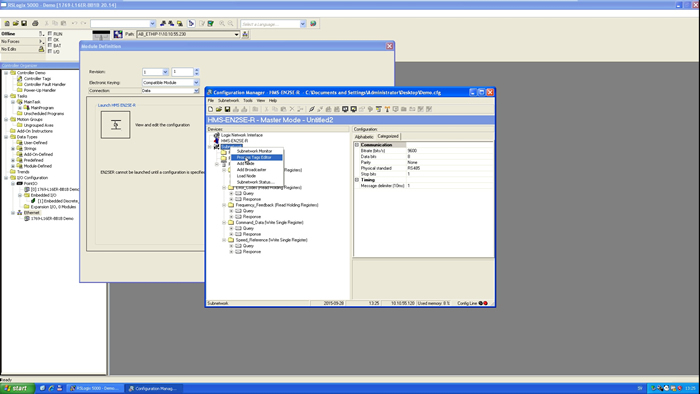
Task: Expand Query under Speed_Reference
Action: [231, 246]
